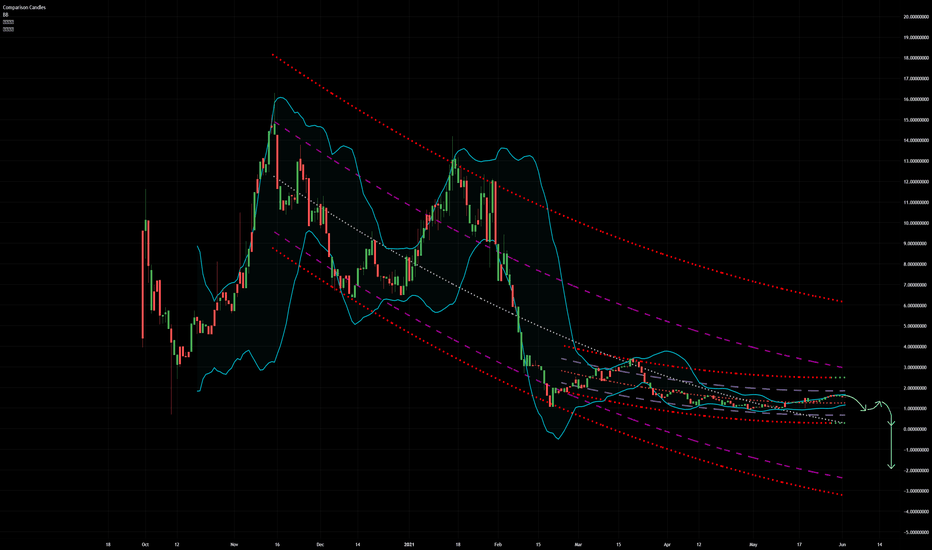Click the 20.00000000 price axis label
The width and height of the screenshot is (932, 550).
(915, 17)
